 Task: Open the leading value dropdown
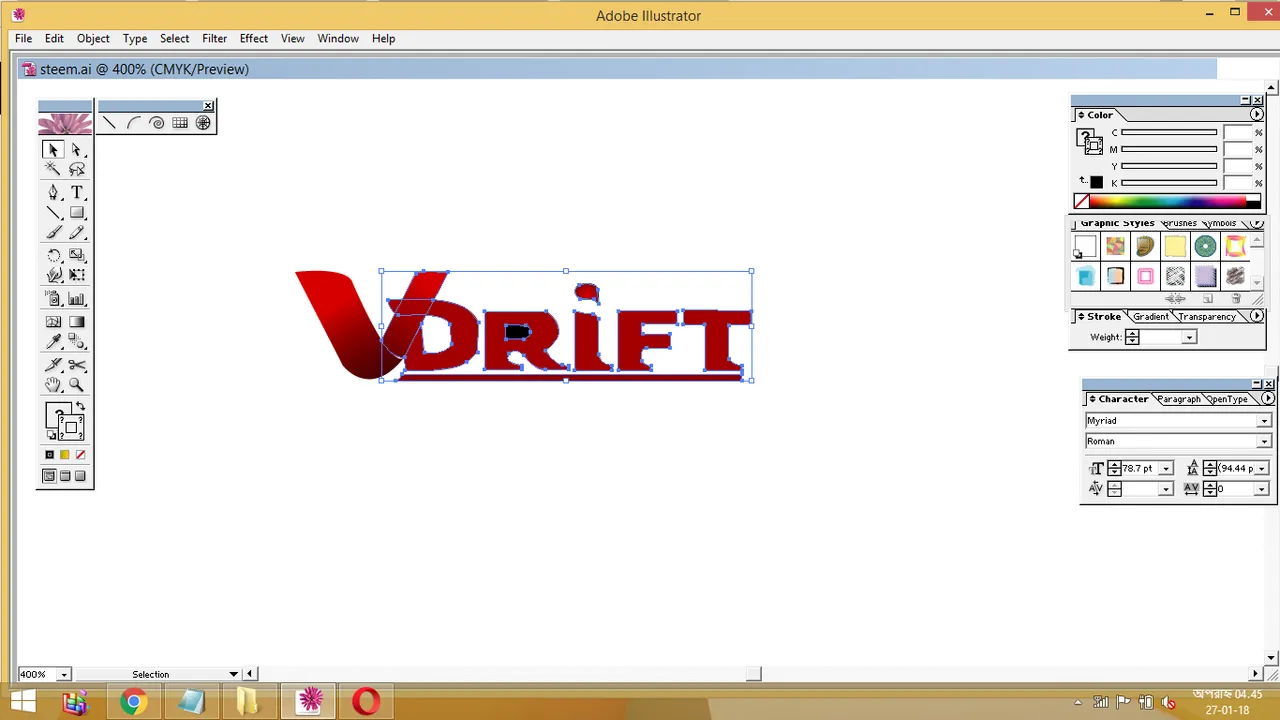click(1261, 468)
